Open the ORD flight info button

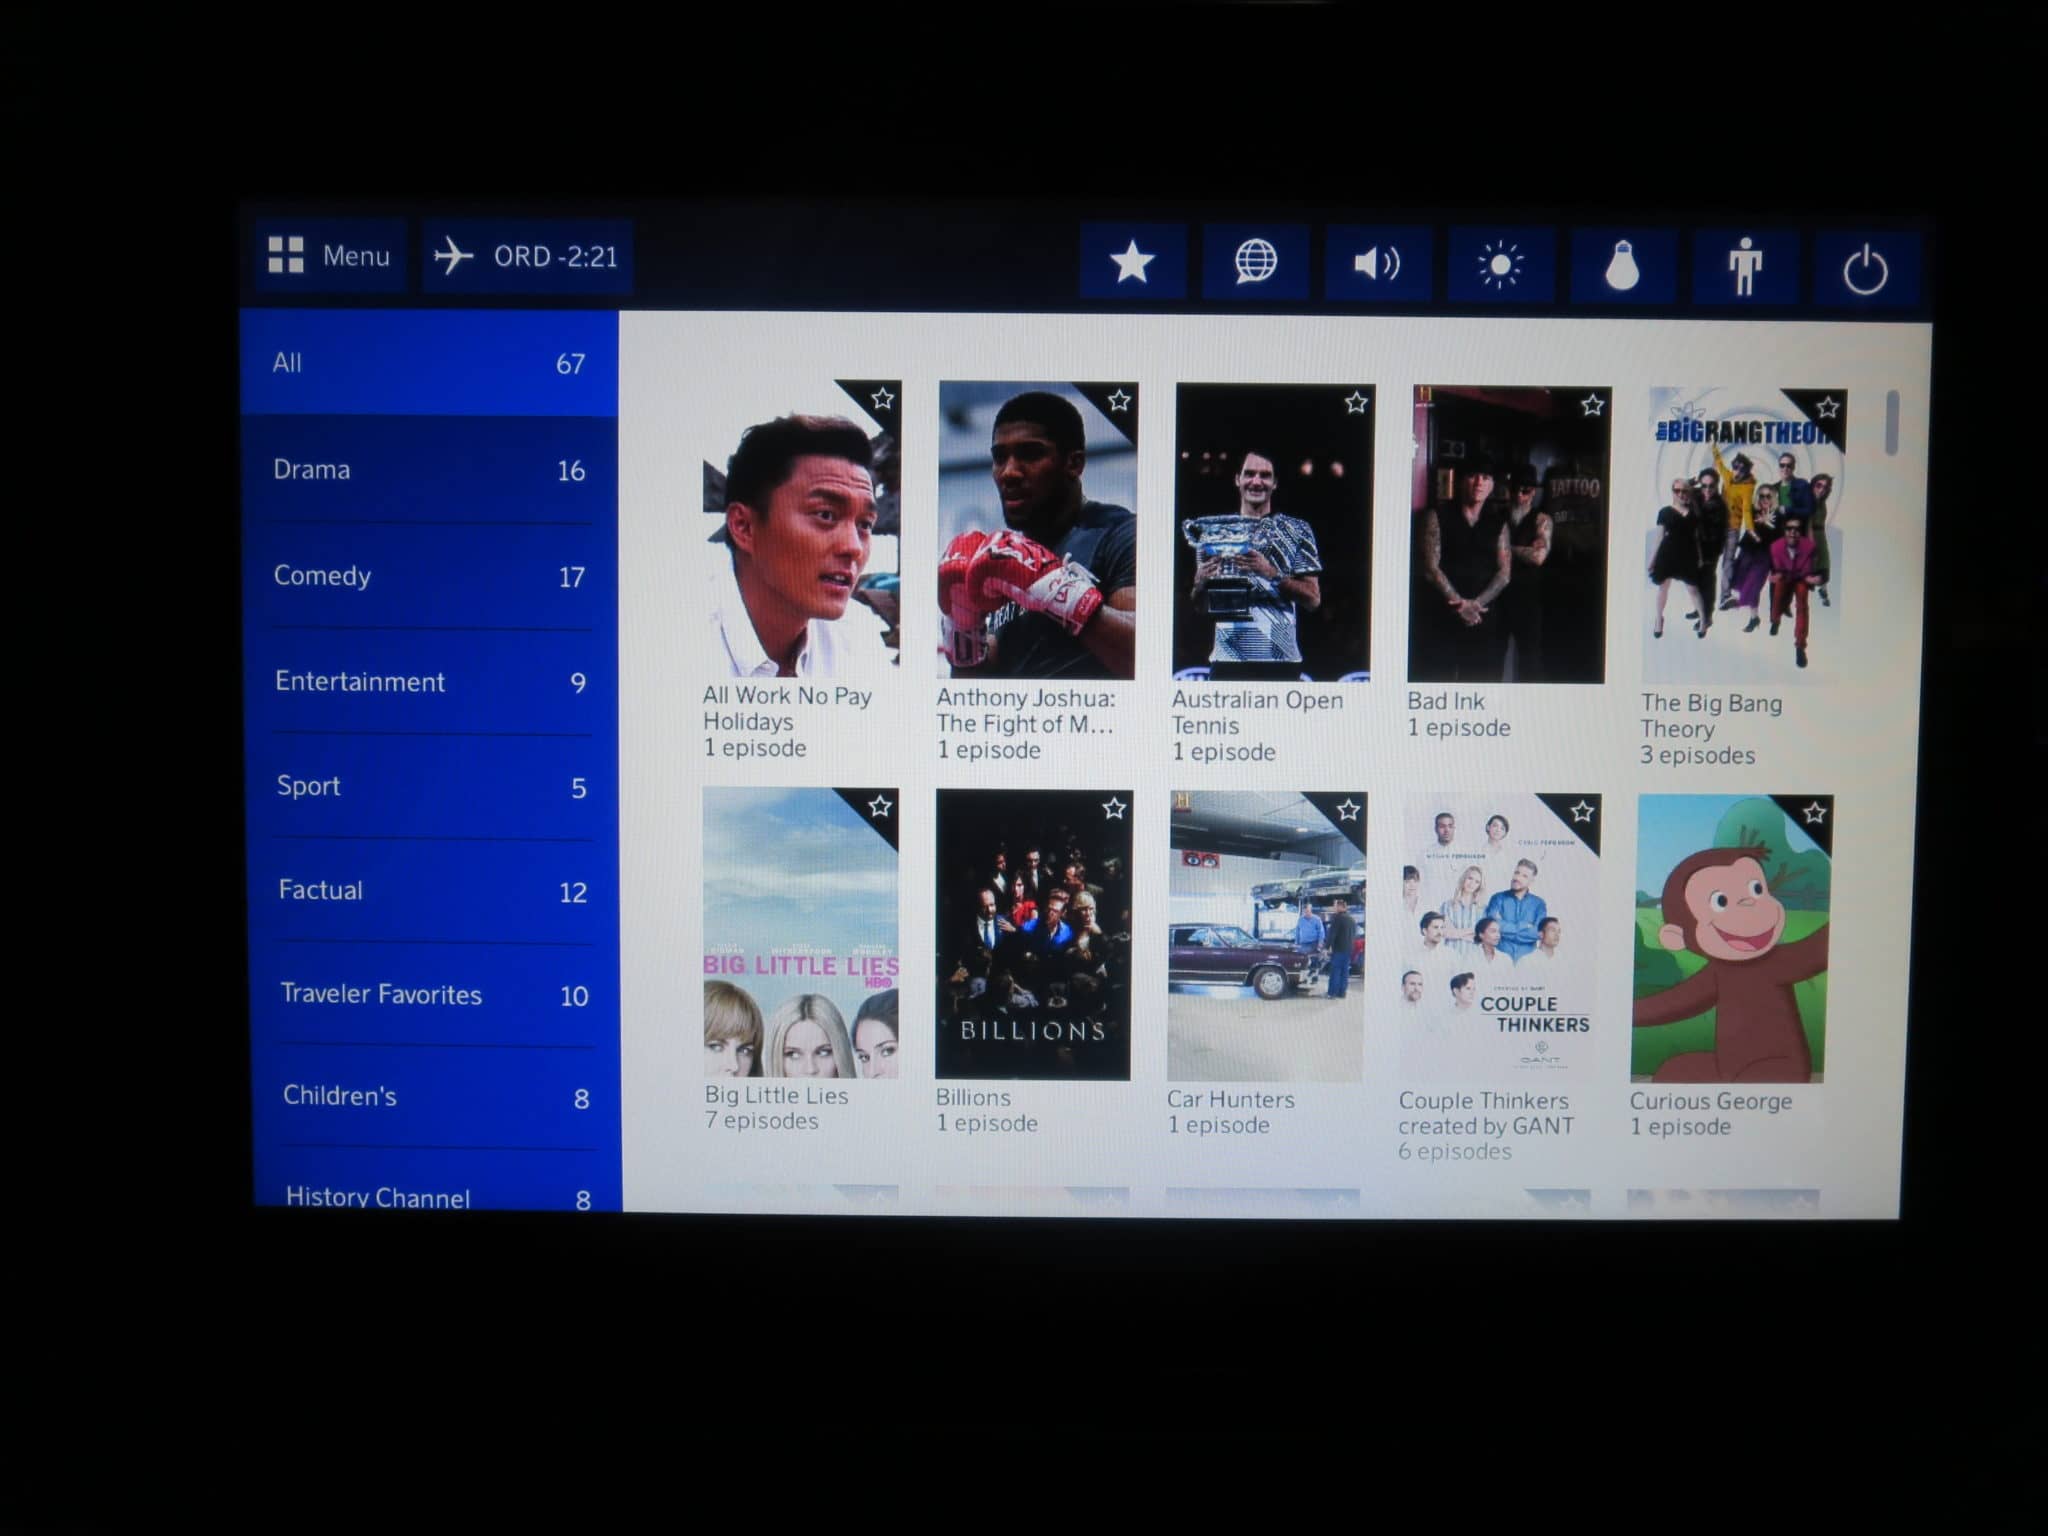pyautogui.click(x=527, y=257)
